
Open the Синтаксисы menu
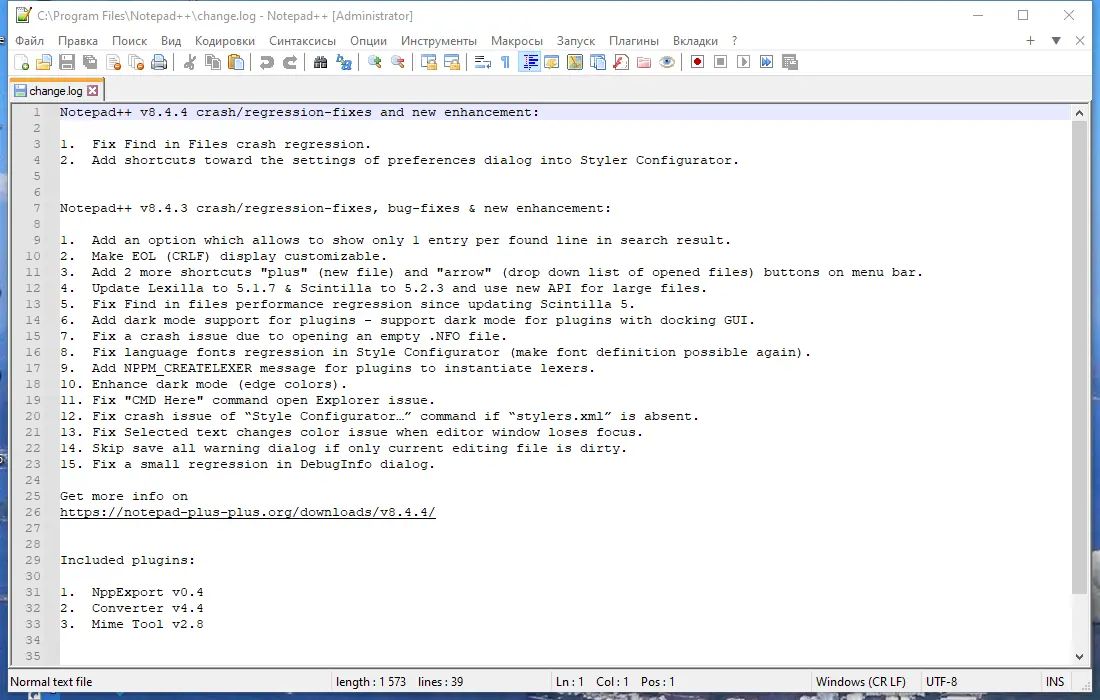302,41
